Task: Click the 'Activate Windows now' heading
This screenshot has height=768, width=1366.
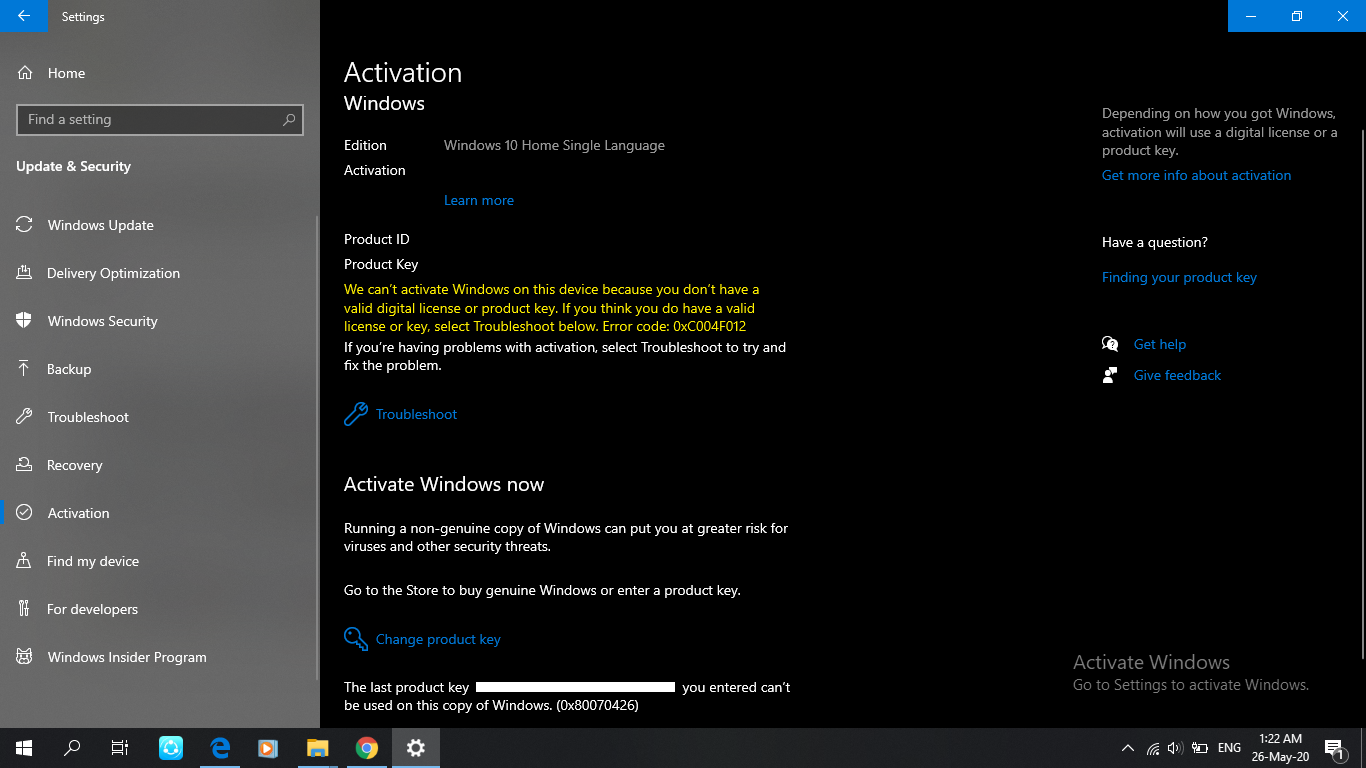Action: pos(444,484)
